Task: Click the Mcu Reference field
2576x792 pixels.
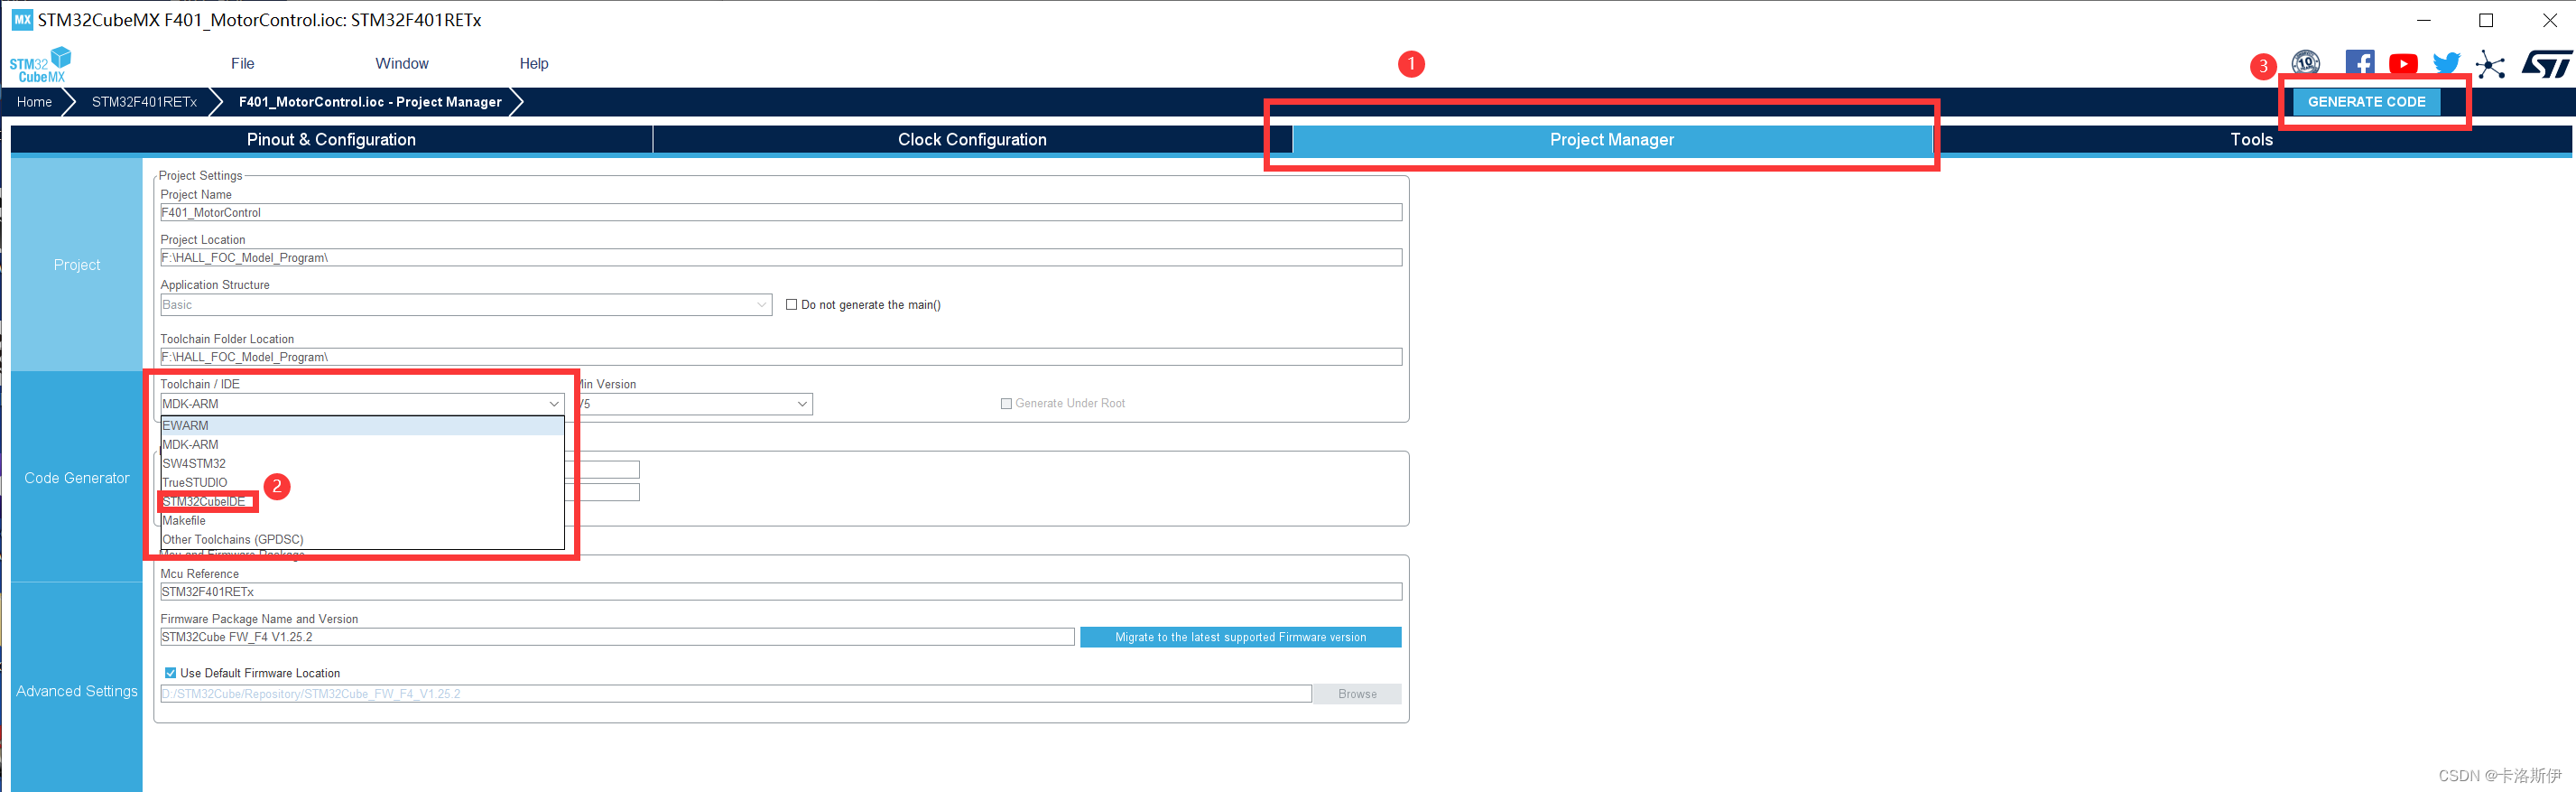Action: click(781, 592)
